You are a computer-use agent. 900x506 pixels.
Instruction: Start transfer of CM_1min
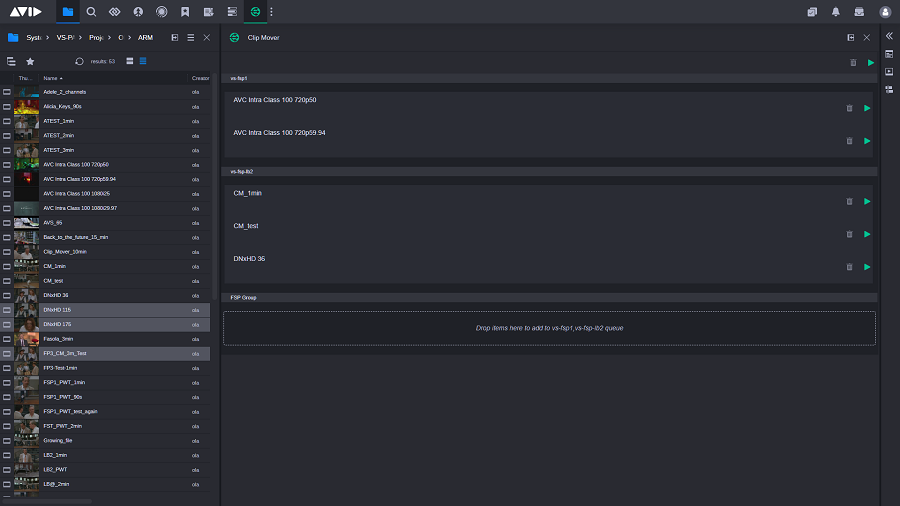point(867,201)
